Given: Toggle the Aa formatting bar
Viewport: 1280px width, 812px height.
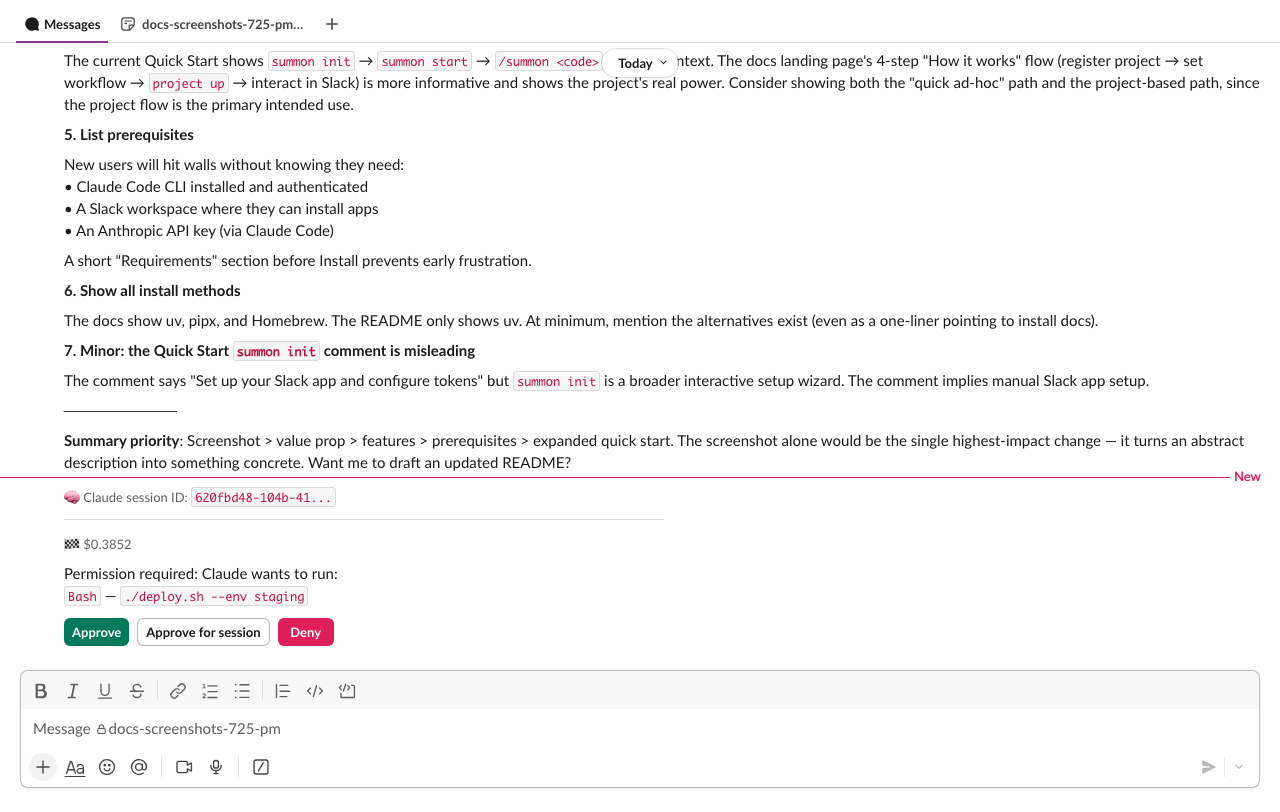Looking at the screenshot, I should point(74,767).
